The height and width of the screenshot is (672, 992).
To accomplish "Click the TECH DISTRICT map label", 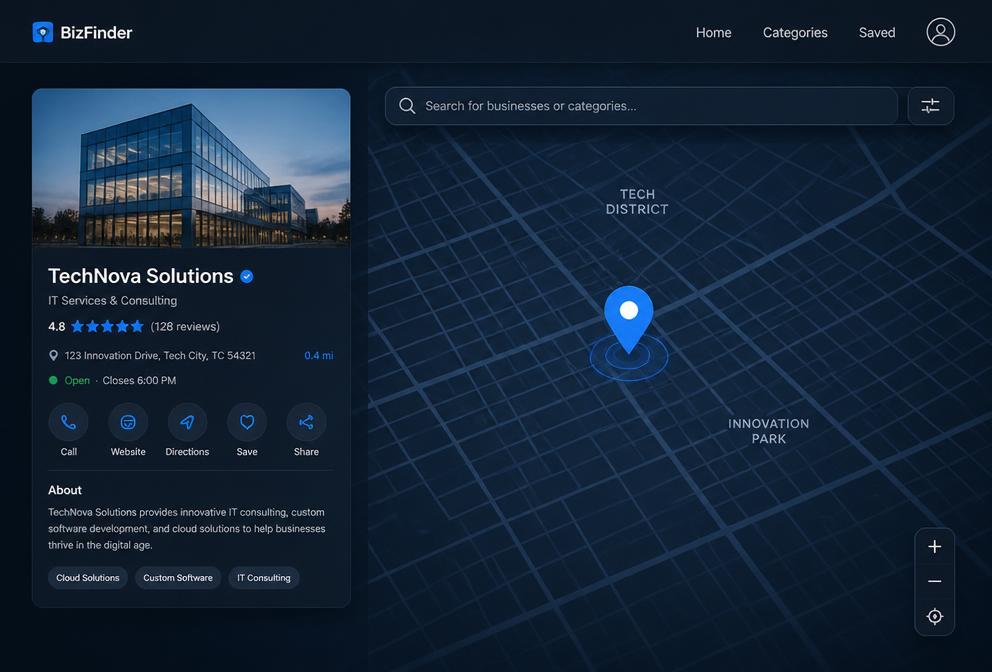I will point(637,202).
